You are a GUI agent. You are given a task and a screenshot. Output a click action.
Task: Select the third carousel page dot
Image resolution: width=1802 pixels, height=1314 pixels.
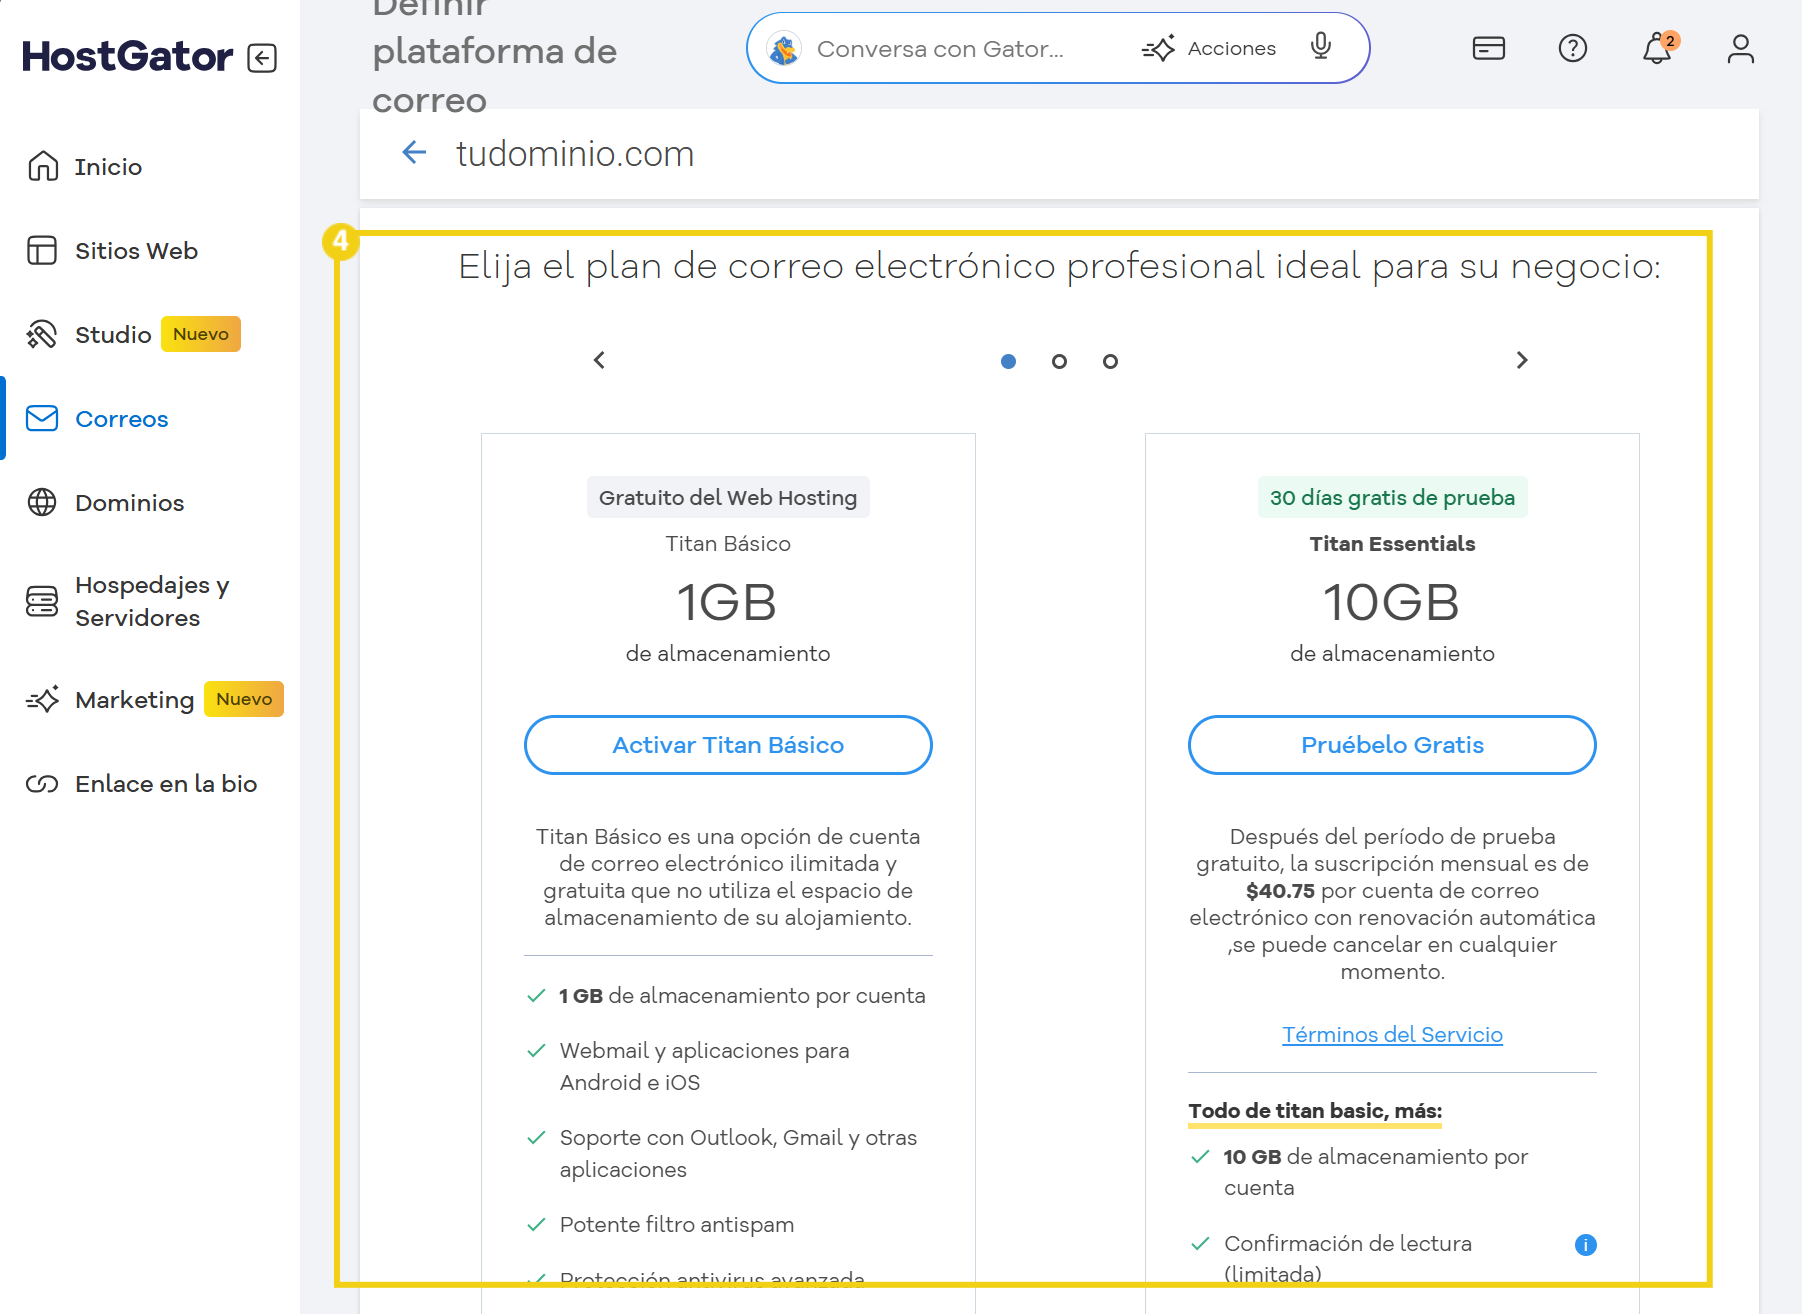tap(1110, 361)
